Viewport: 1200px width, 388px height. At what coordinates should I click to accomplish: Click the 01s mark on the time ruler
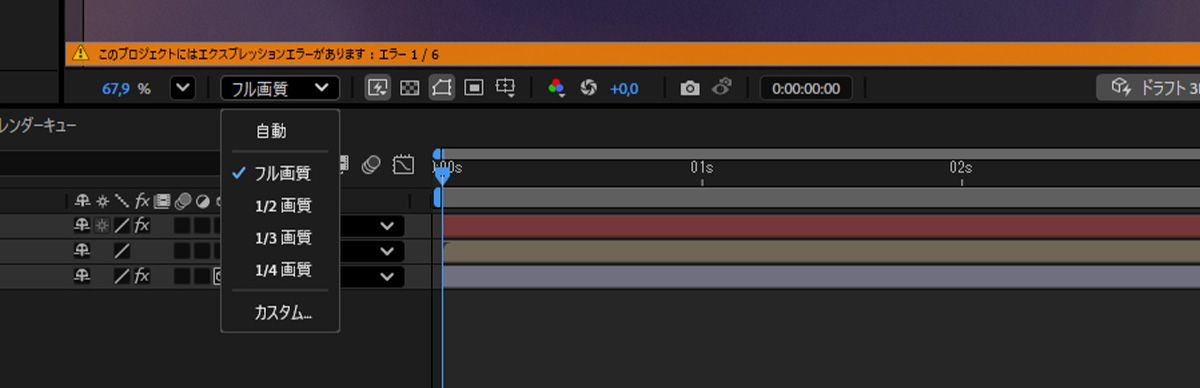coord(701,169)
